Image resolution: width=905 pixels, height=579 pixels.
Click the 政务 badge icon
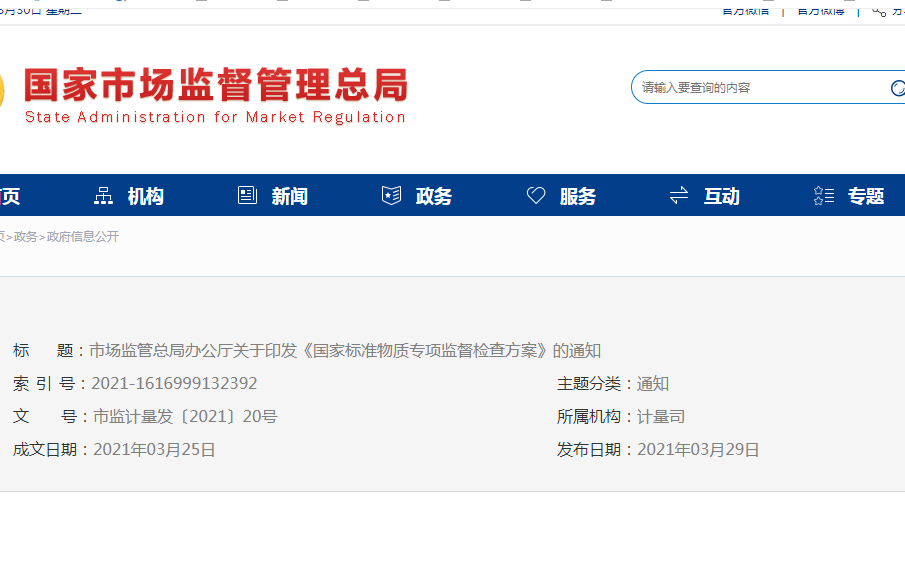click(x=391, y=196)
